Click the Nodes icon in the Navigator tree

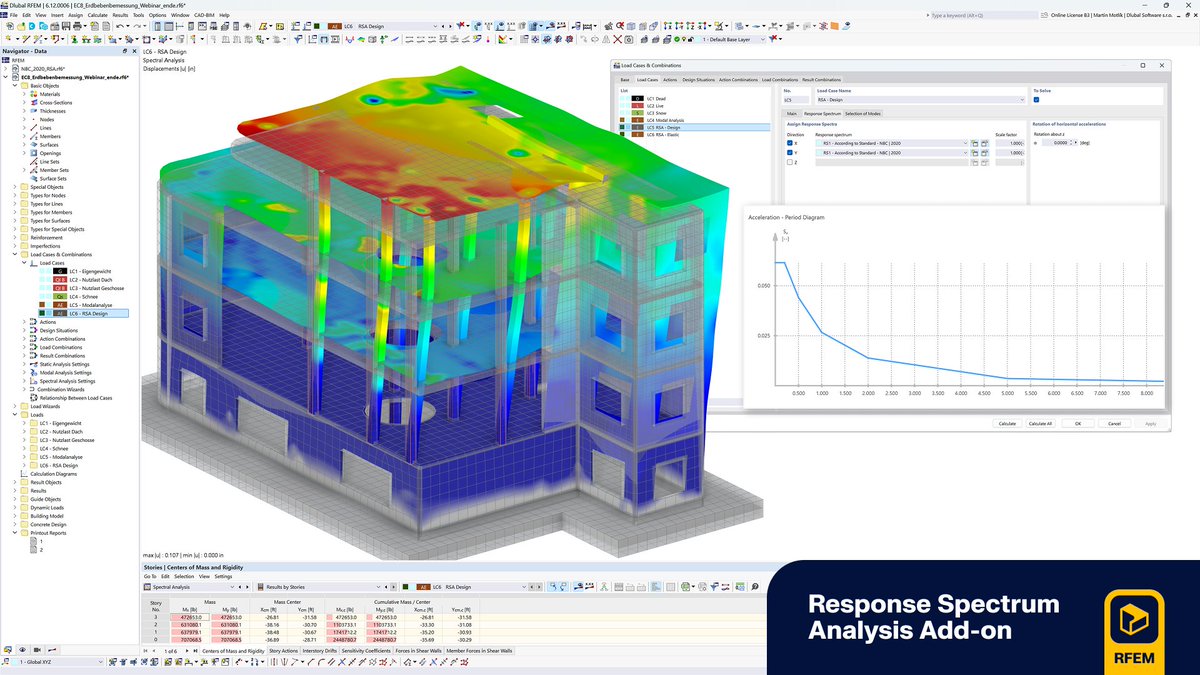click(x=34, y=119)
